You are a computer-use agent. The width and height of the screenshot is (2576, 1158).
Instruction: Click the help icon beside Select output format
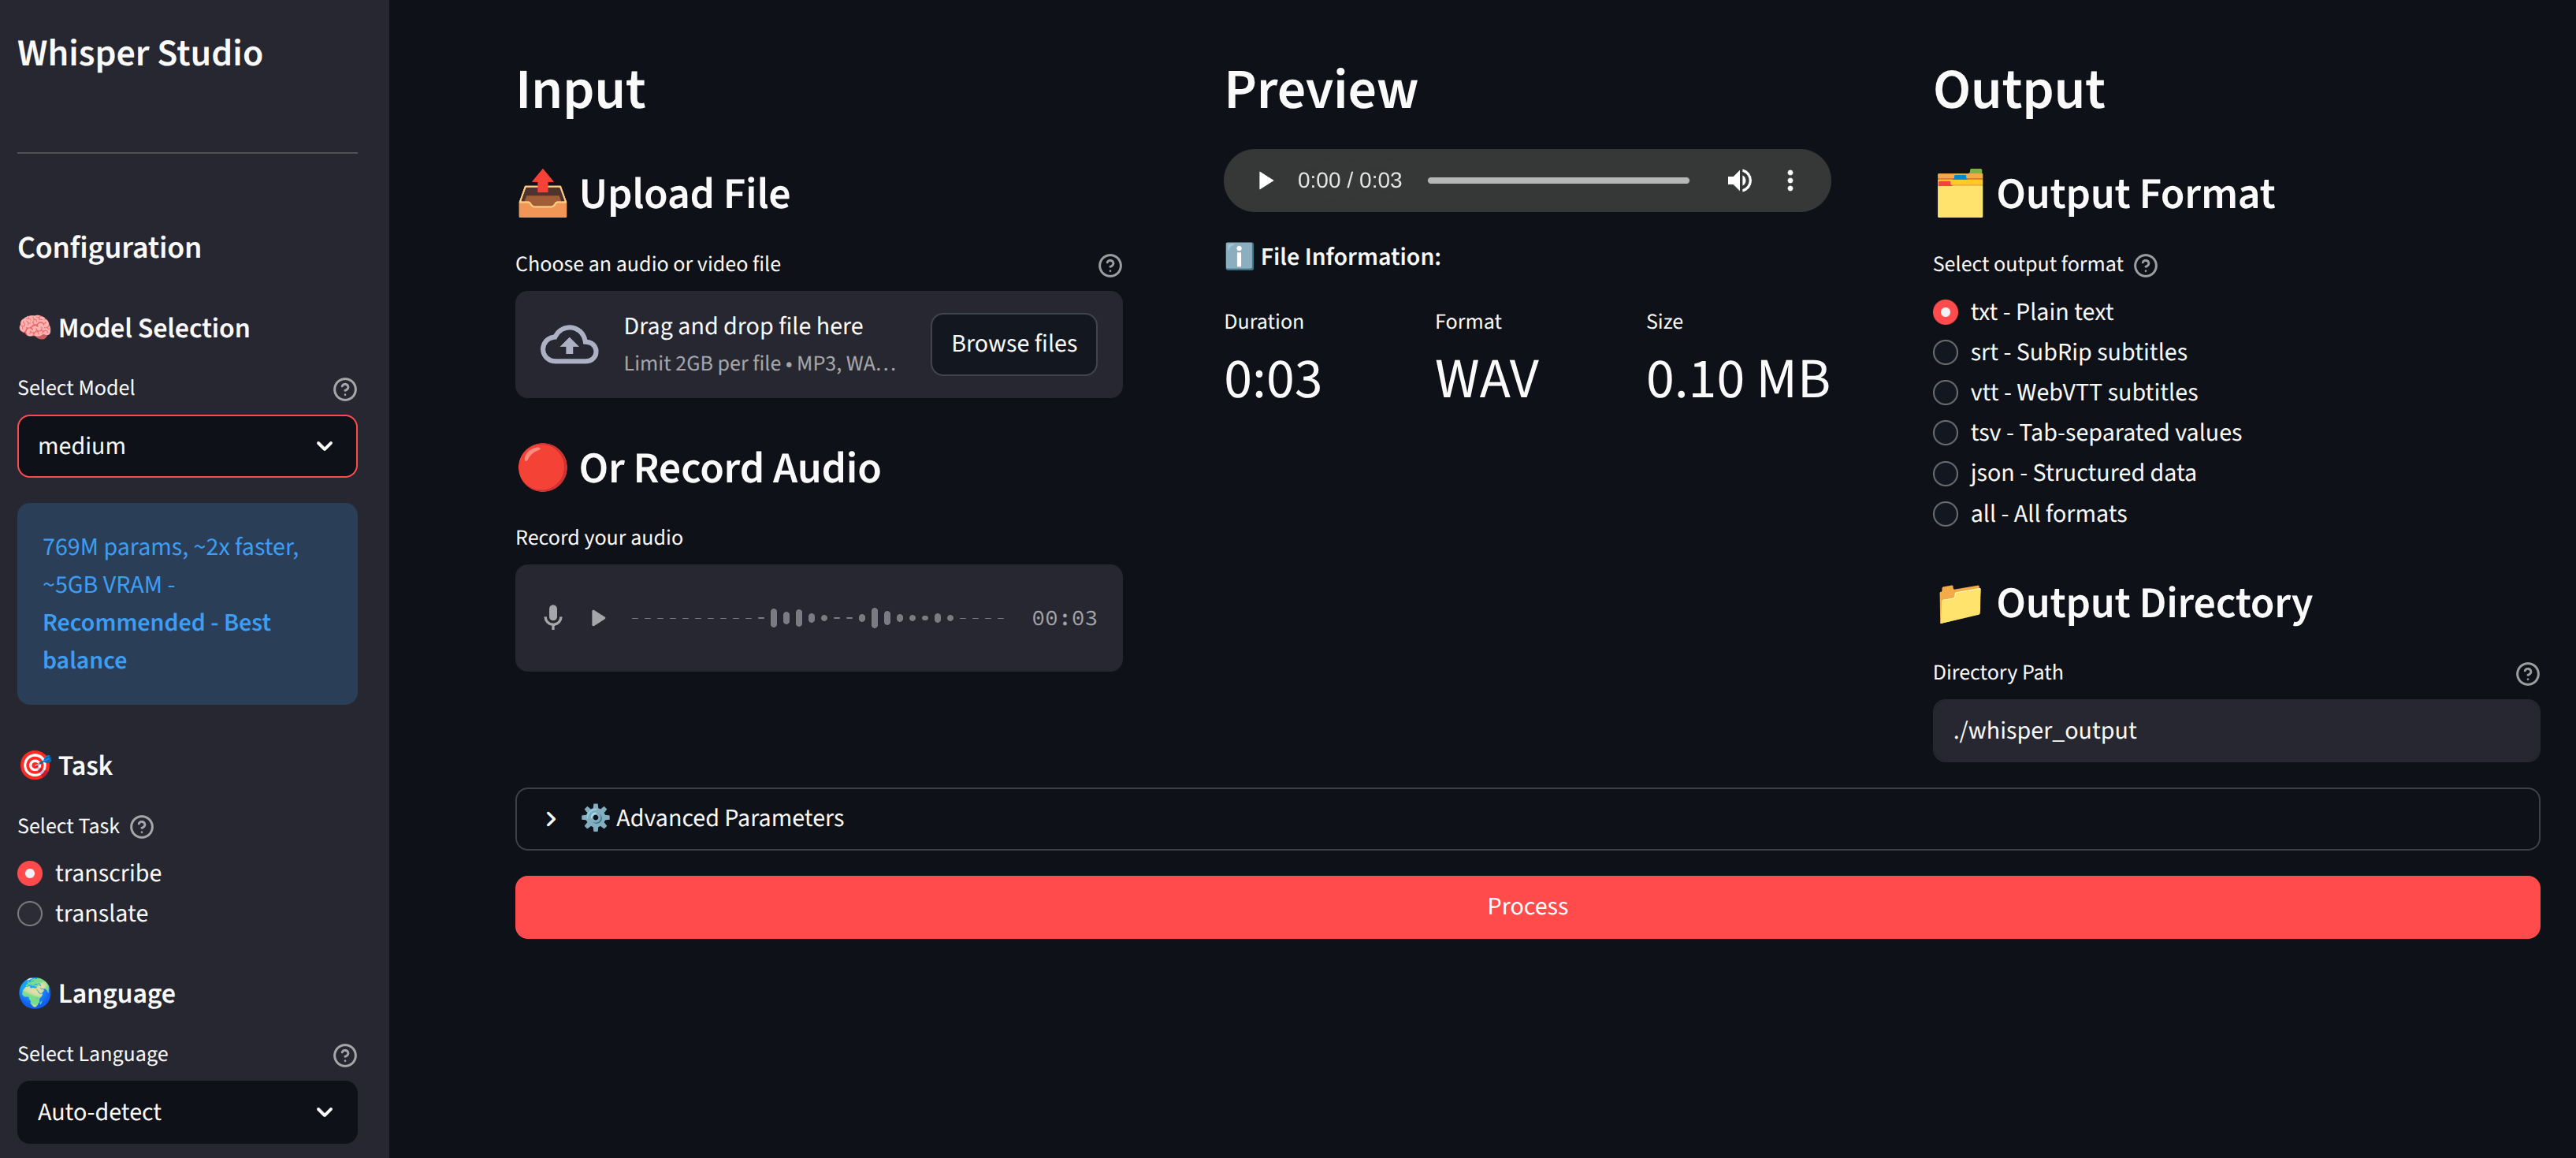point(2146,265)
